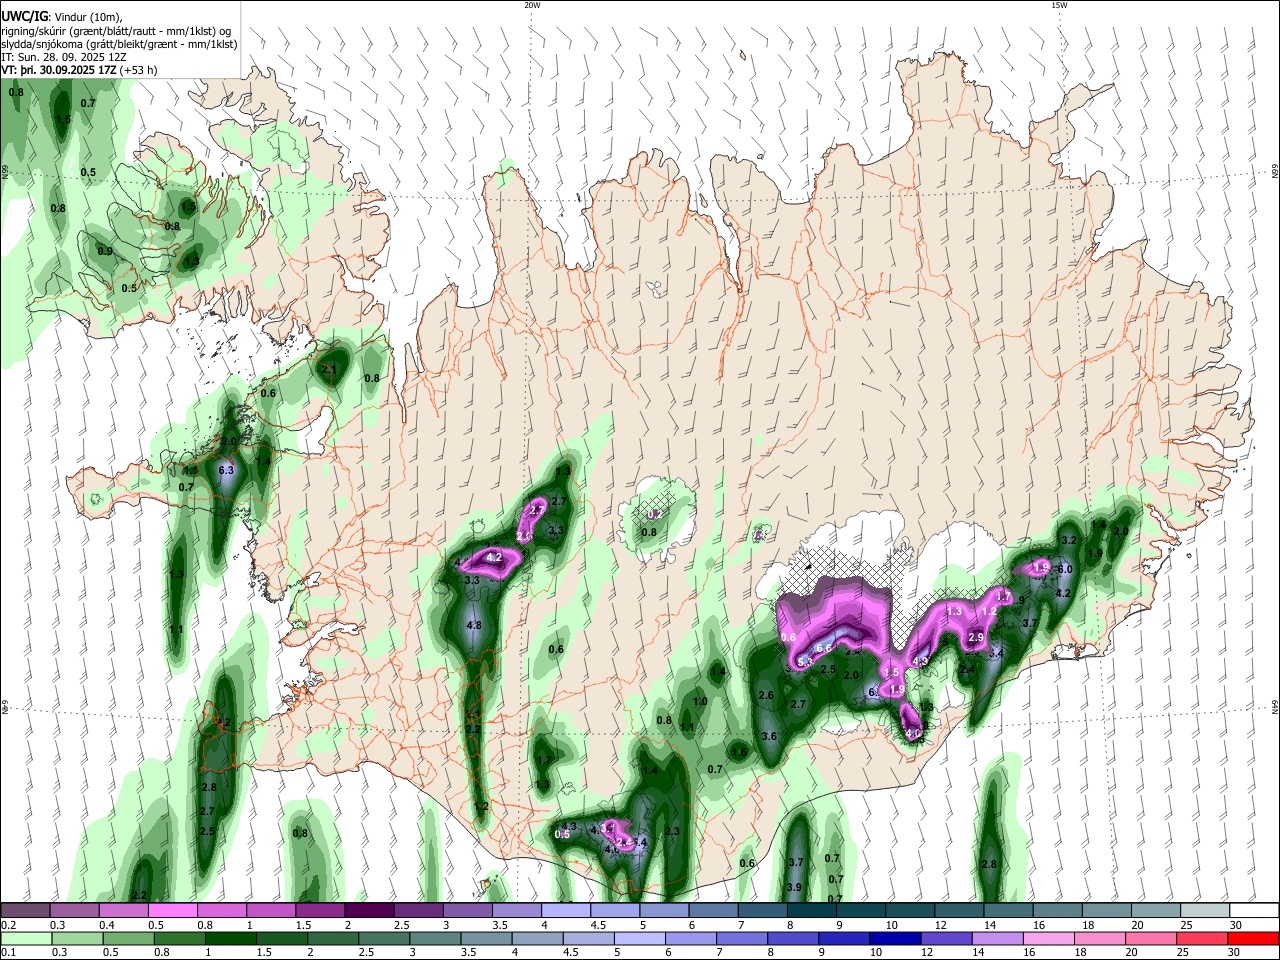The image size is (1280, 960).
Task: Select the 5.3 precipitation value on the map
Action: (805, 662)
